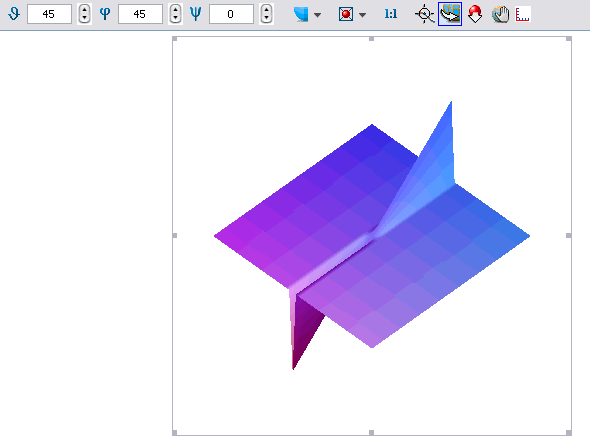
Task: Toggle 1:1 constrained scaling
Action: (391, 14)
